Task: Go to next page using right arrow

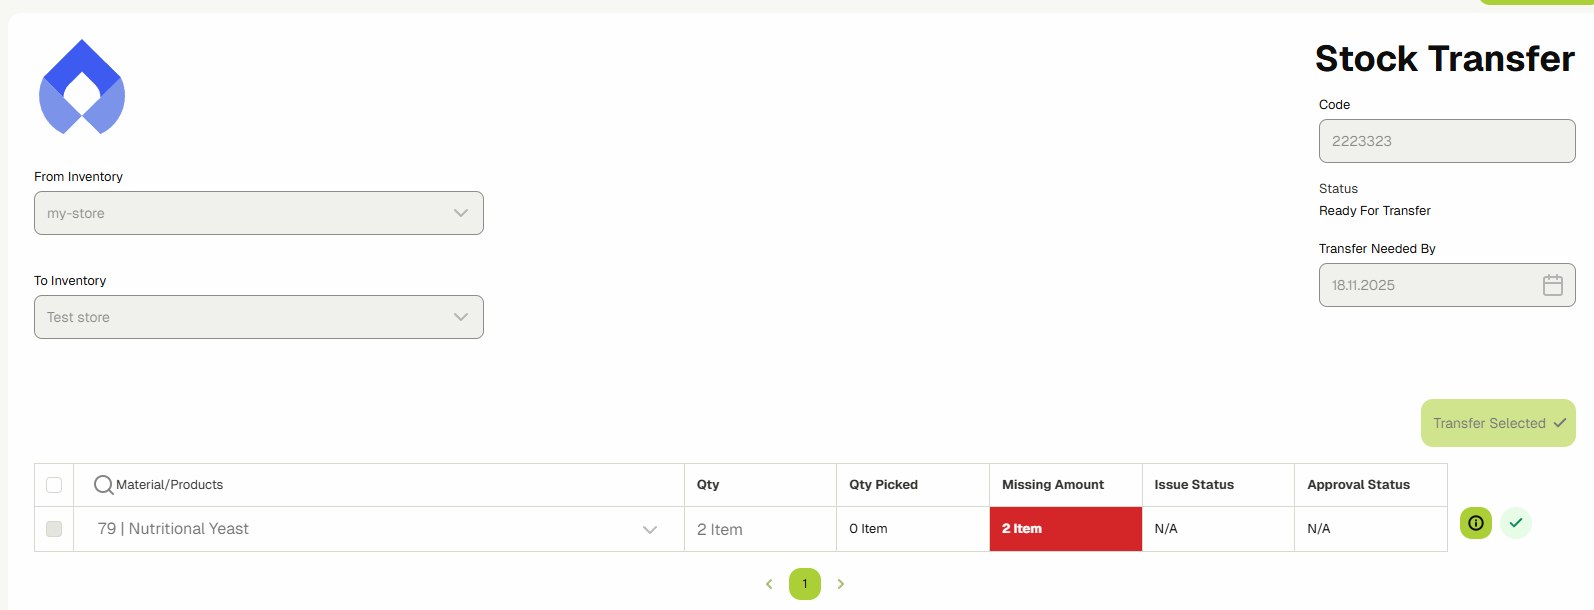Action: point(841,584)
